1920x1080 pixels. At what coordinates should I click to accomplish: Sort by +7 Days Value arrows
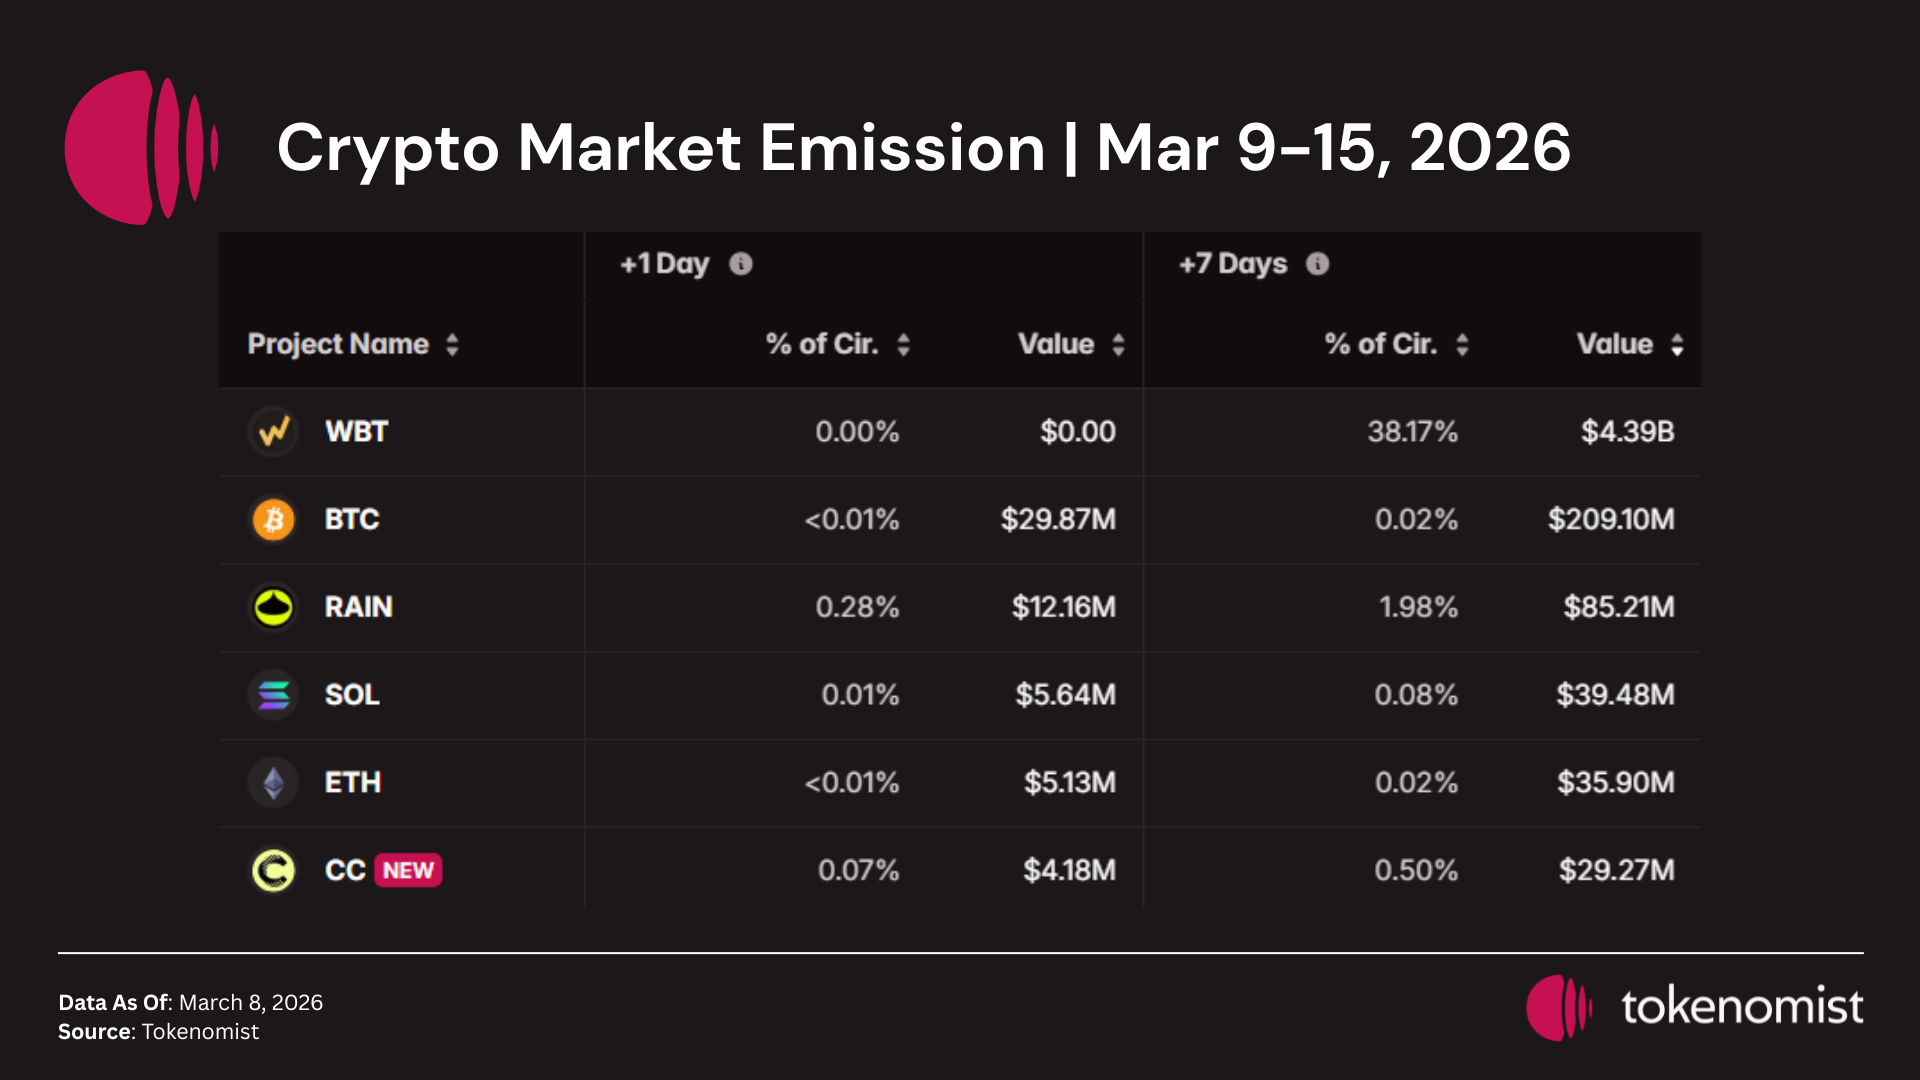coord(1677,345)
